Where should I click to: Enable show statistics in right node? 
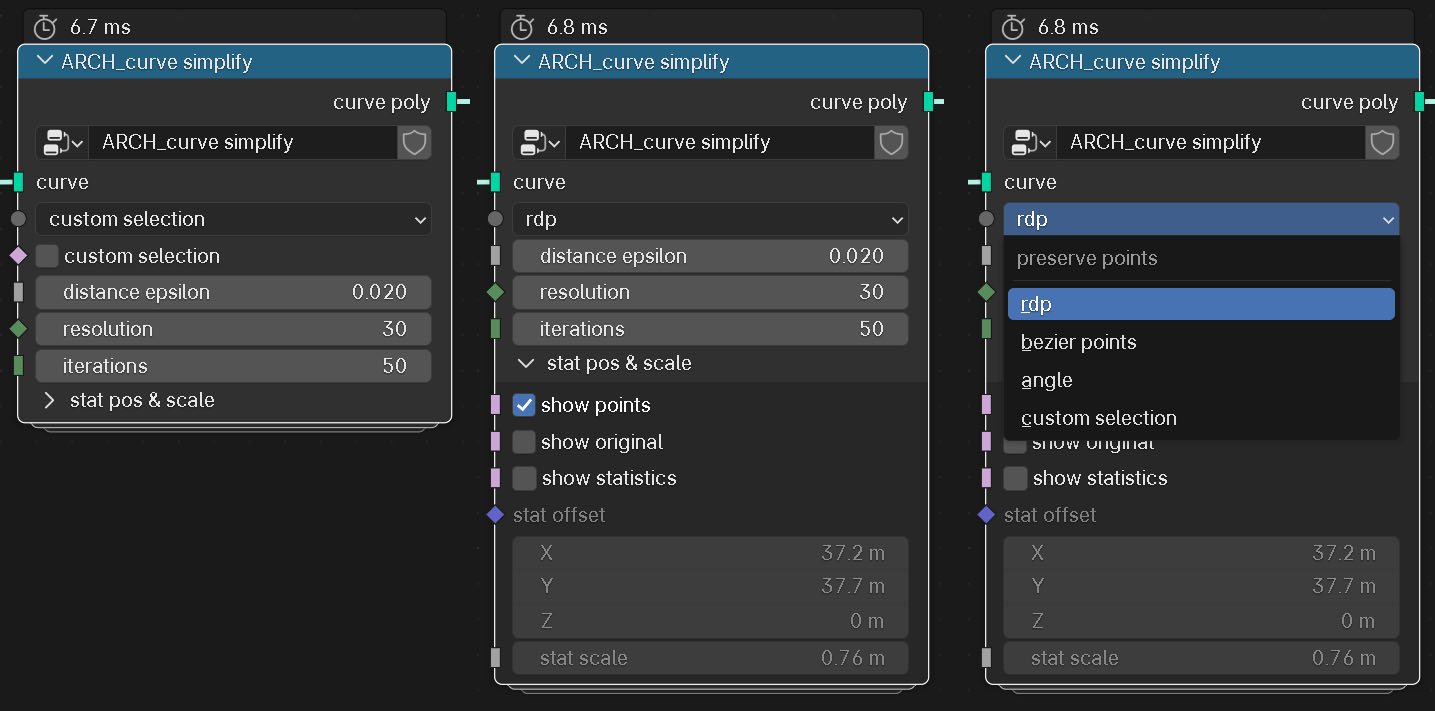1015,478
